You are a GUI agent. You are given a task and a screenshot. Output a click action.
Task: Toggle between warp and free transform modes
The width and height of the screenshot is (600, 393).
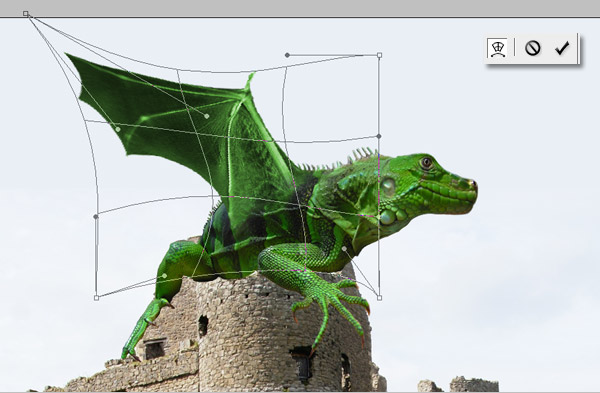tap(498, 48)
